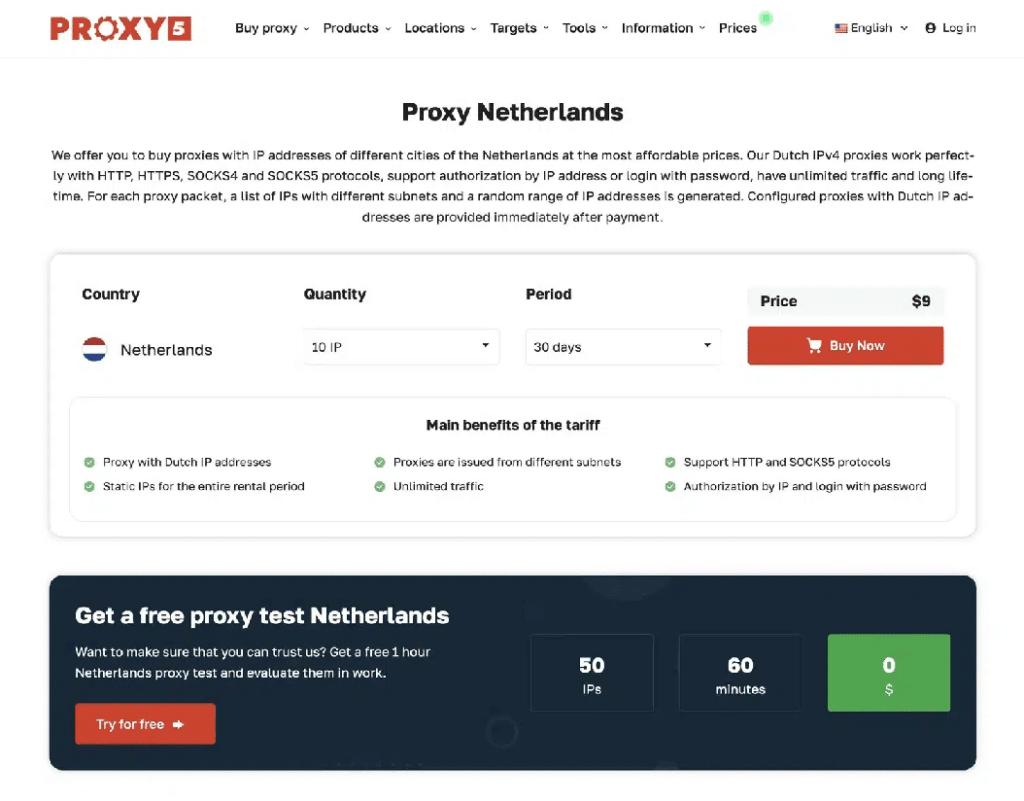This screenshot has height=801, width=1024.
Task: Click the shopping cart icon
Action: pos(815,346)
